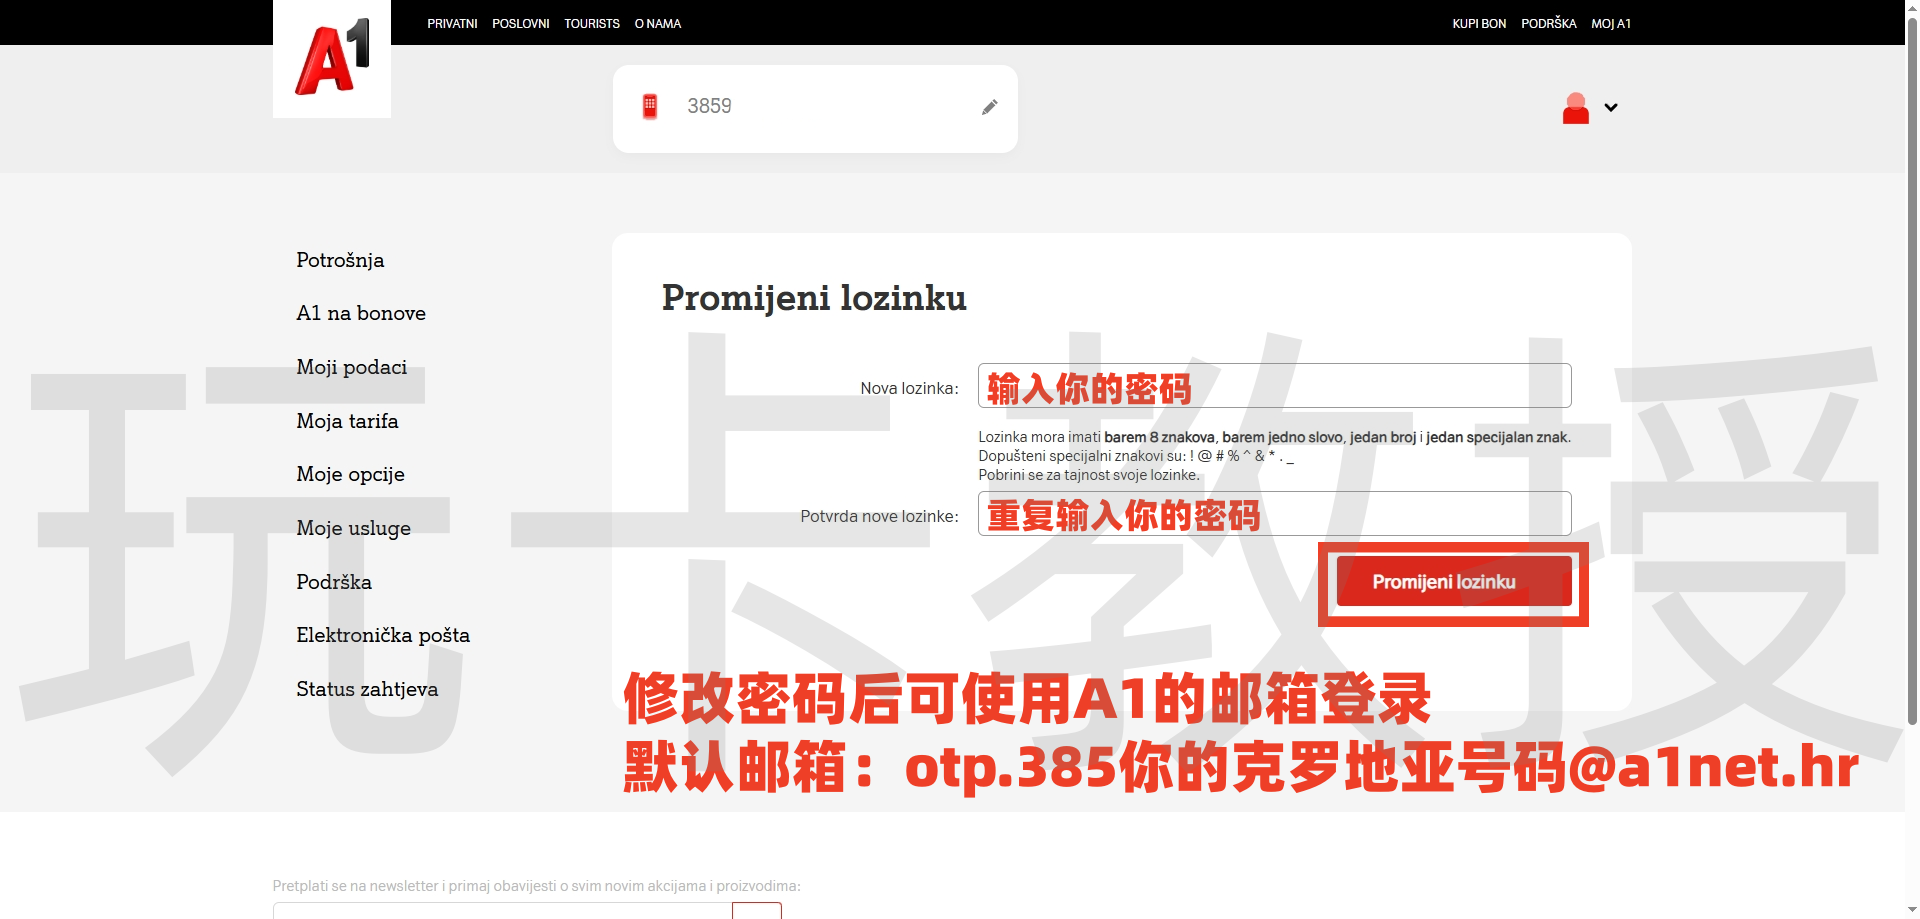Open Elektronička pošta

pos(382,635)
